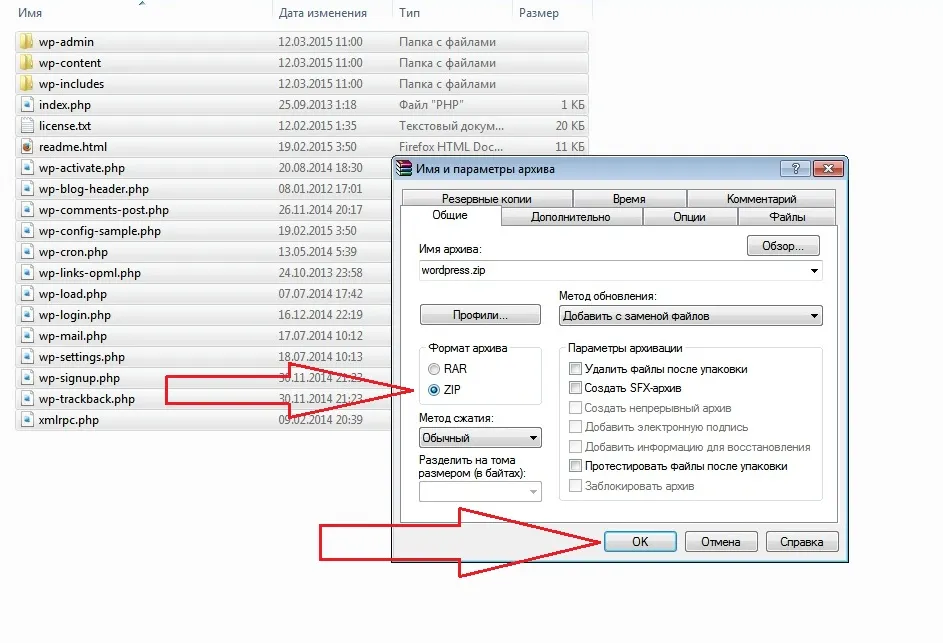Toggle 'Заблокировать архив' checkbox
The height and width of the screenshot is (643, 943).
(576, 486)
